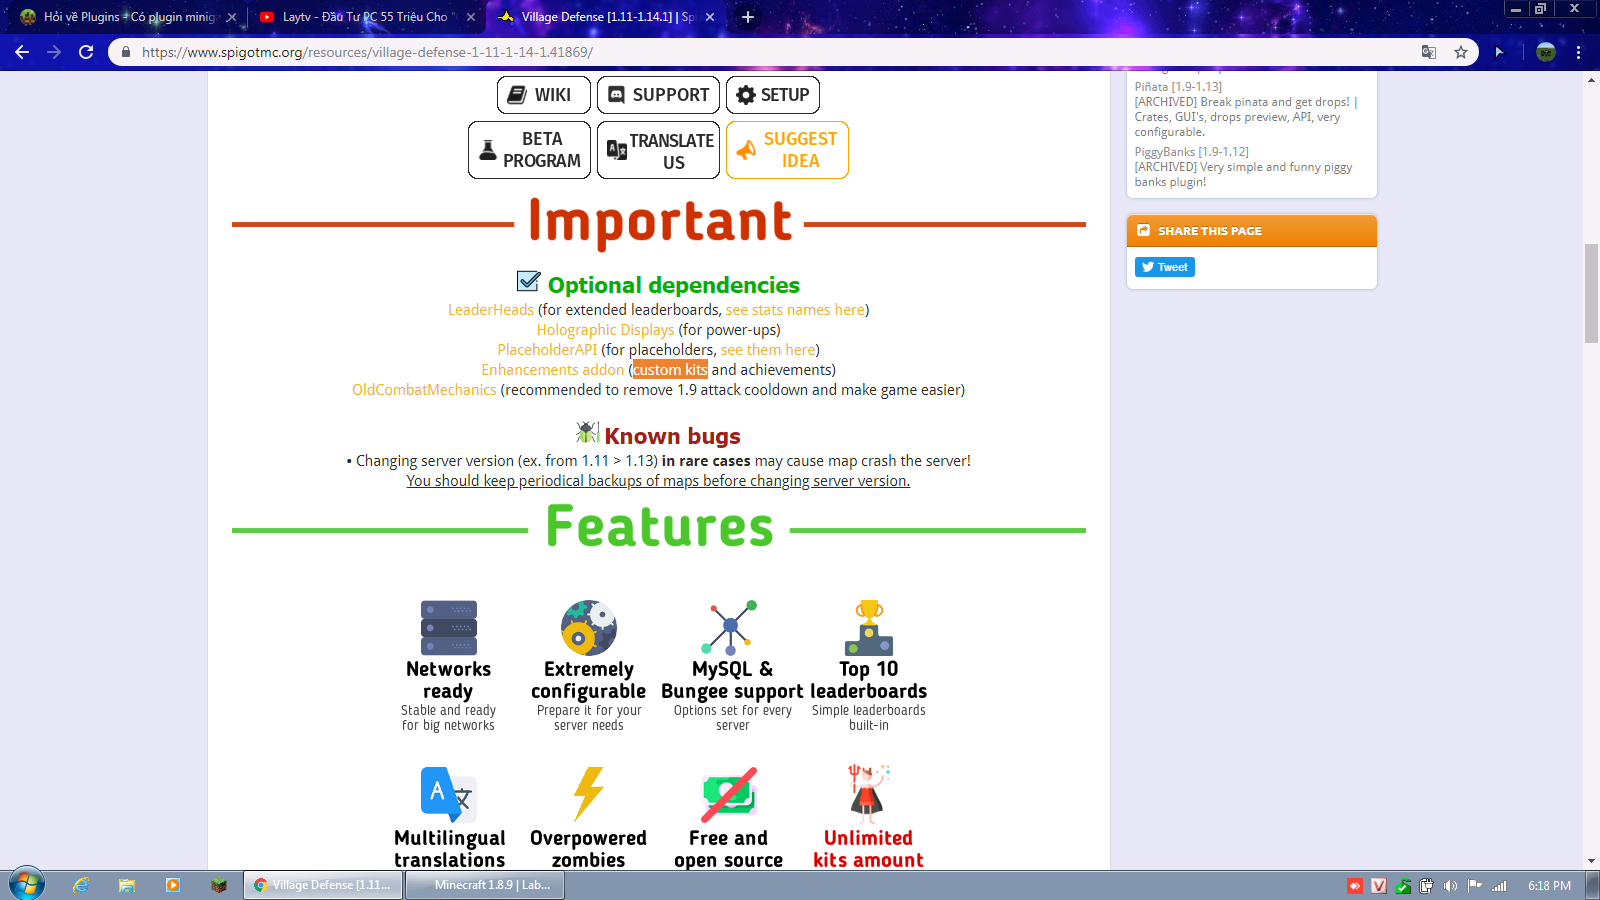Open the Piñata [1.9-1.13] resource link
Viewport: 1600px width, 900px height.
pyautogui.click(x=1178, y=87)
